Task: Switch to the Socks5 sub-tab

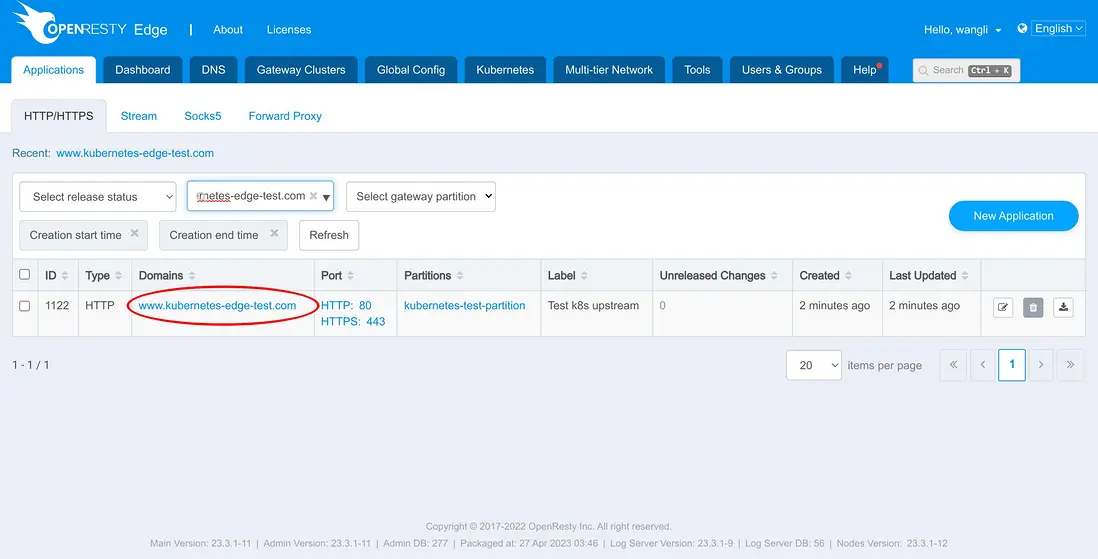Action: (x=203, y=116)
